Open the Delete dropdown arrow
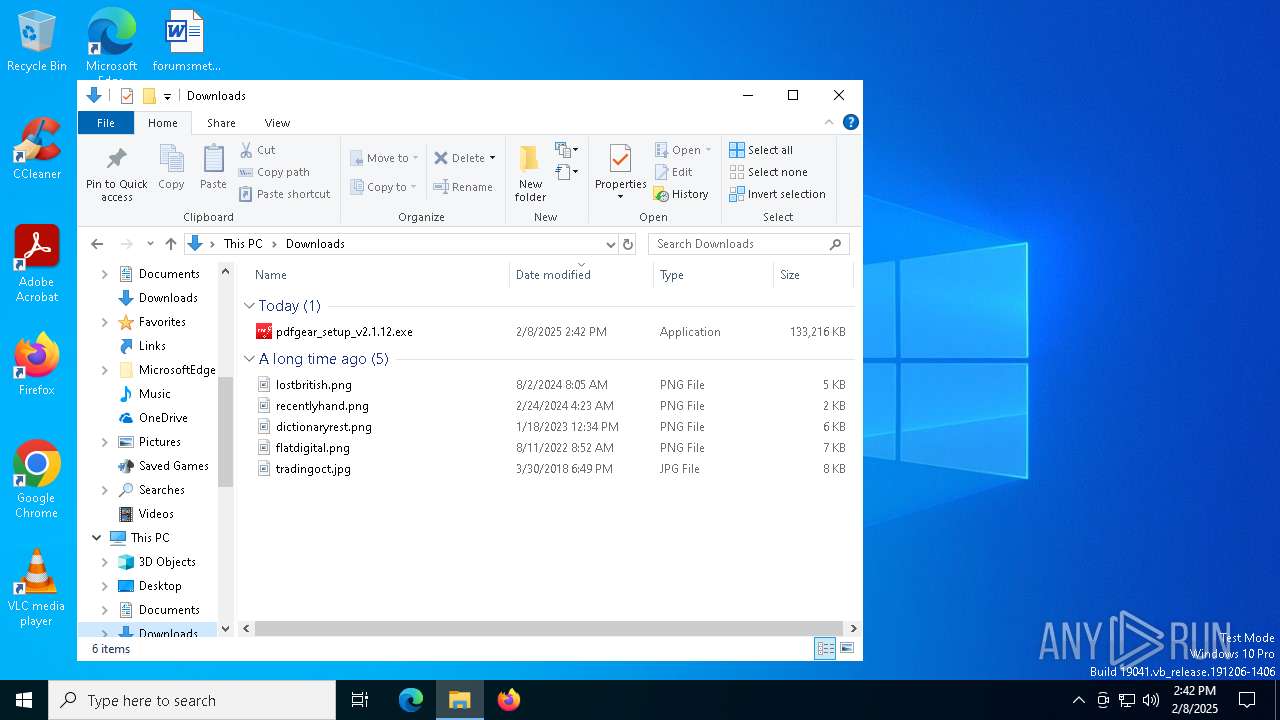 492,158
